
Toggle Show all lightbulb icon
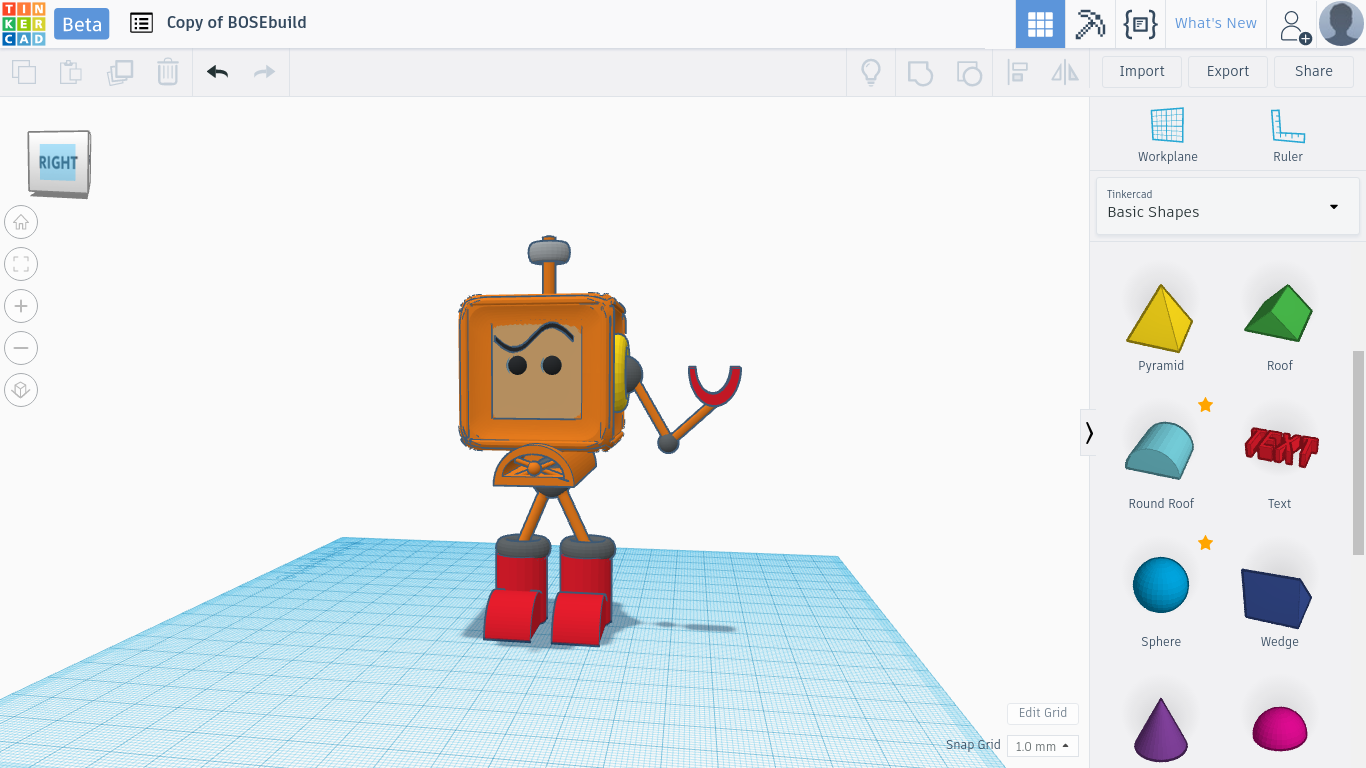tap(871, 72)
